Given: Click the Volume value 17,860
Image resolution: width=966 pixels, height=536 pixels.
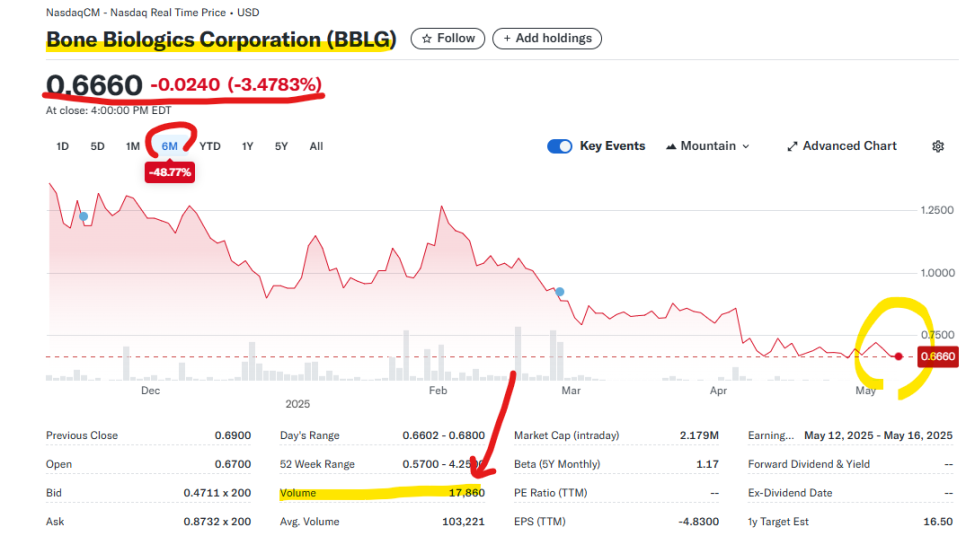Looking at the screenshot, I should tap(466, 493).
